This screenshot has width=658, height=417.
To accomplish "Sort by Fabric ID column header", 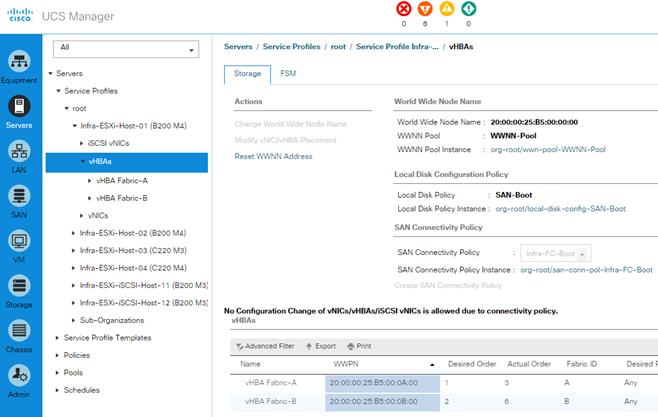I will tap(582, 364).
